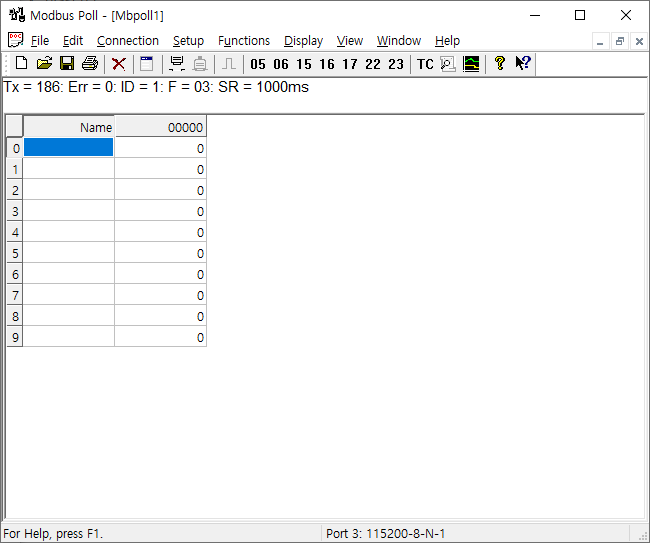This screenshot has width=650, height=543.
Task: Select the value cell in row 2
Action: coord(160,190)
